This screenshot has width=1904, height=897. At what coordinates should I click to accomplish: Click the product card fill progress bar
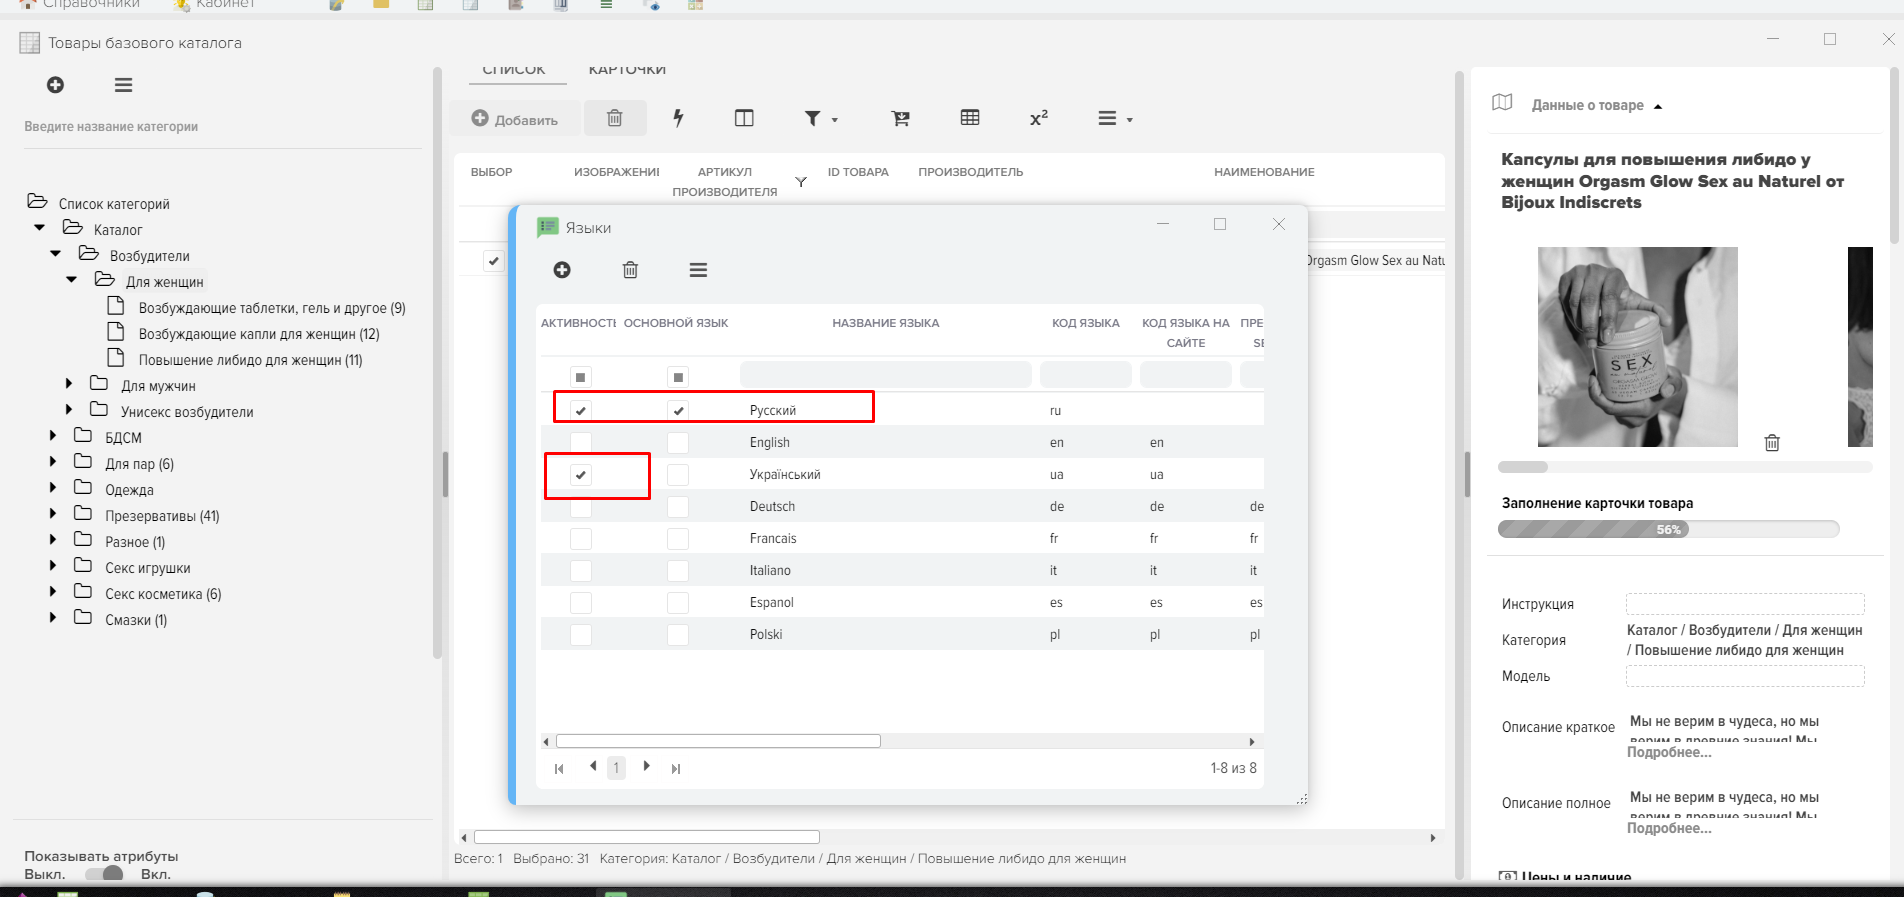pyautogui.click(x=1668, y=529)
